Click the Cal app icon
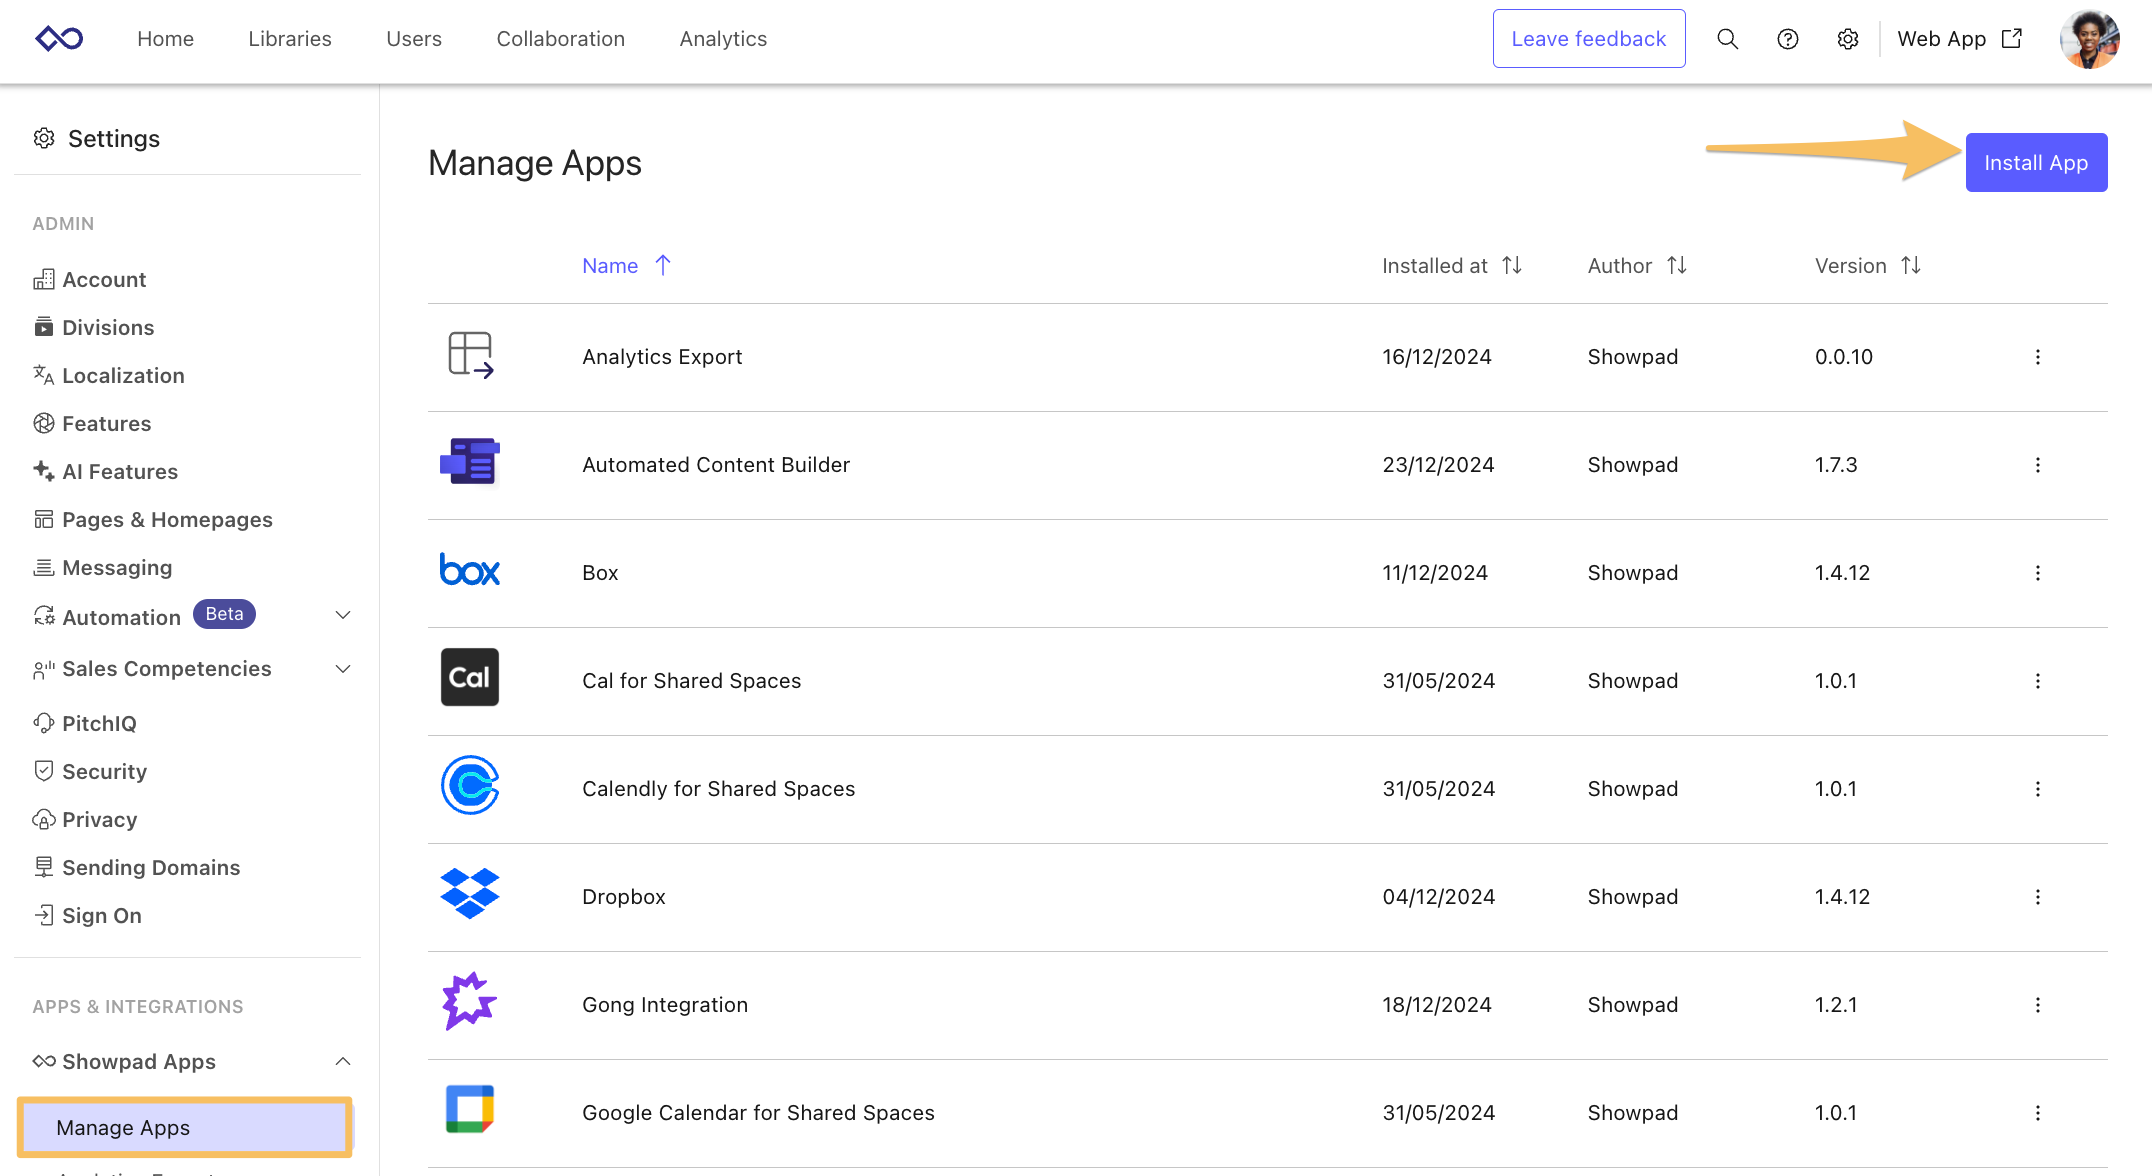 470,677
